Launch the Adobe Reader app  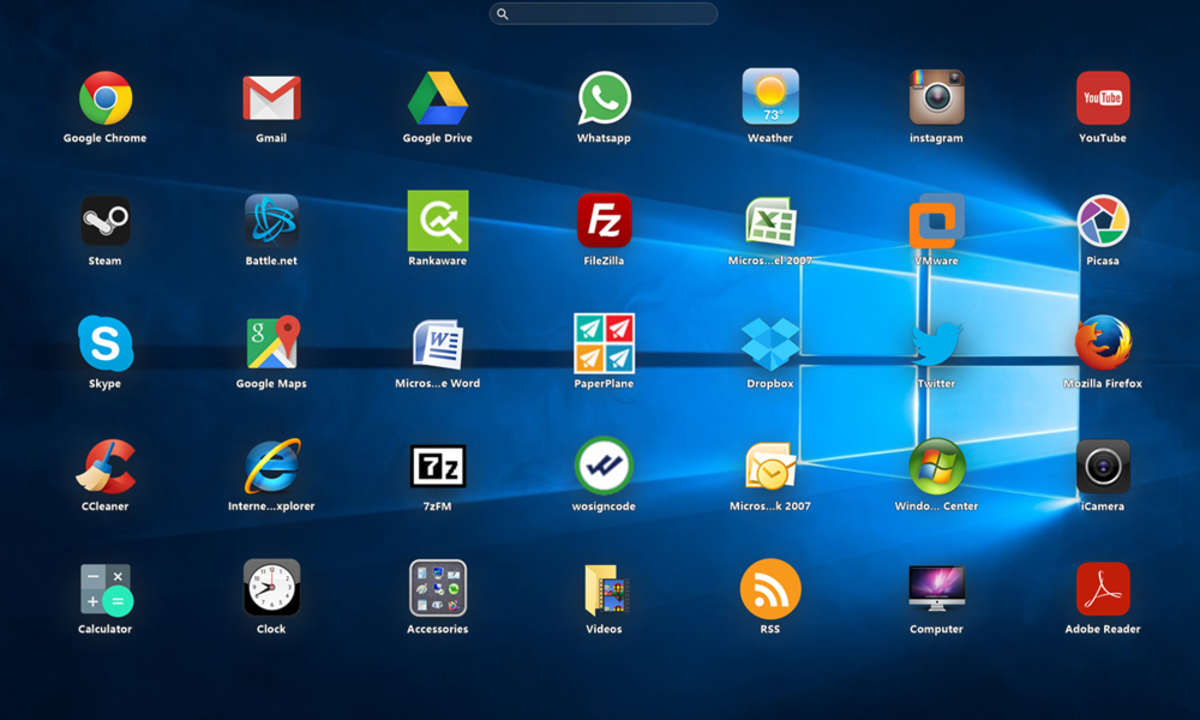coord(1103,589)
